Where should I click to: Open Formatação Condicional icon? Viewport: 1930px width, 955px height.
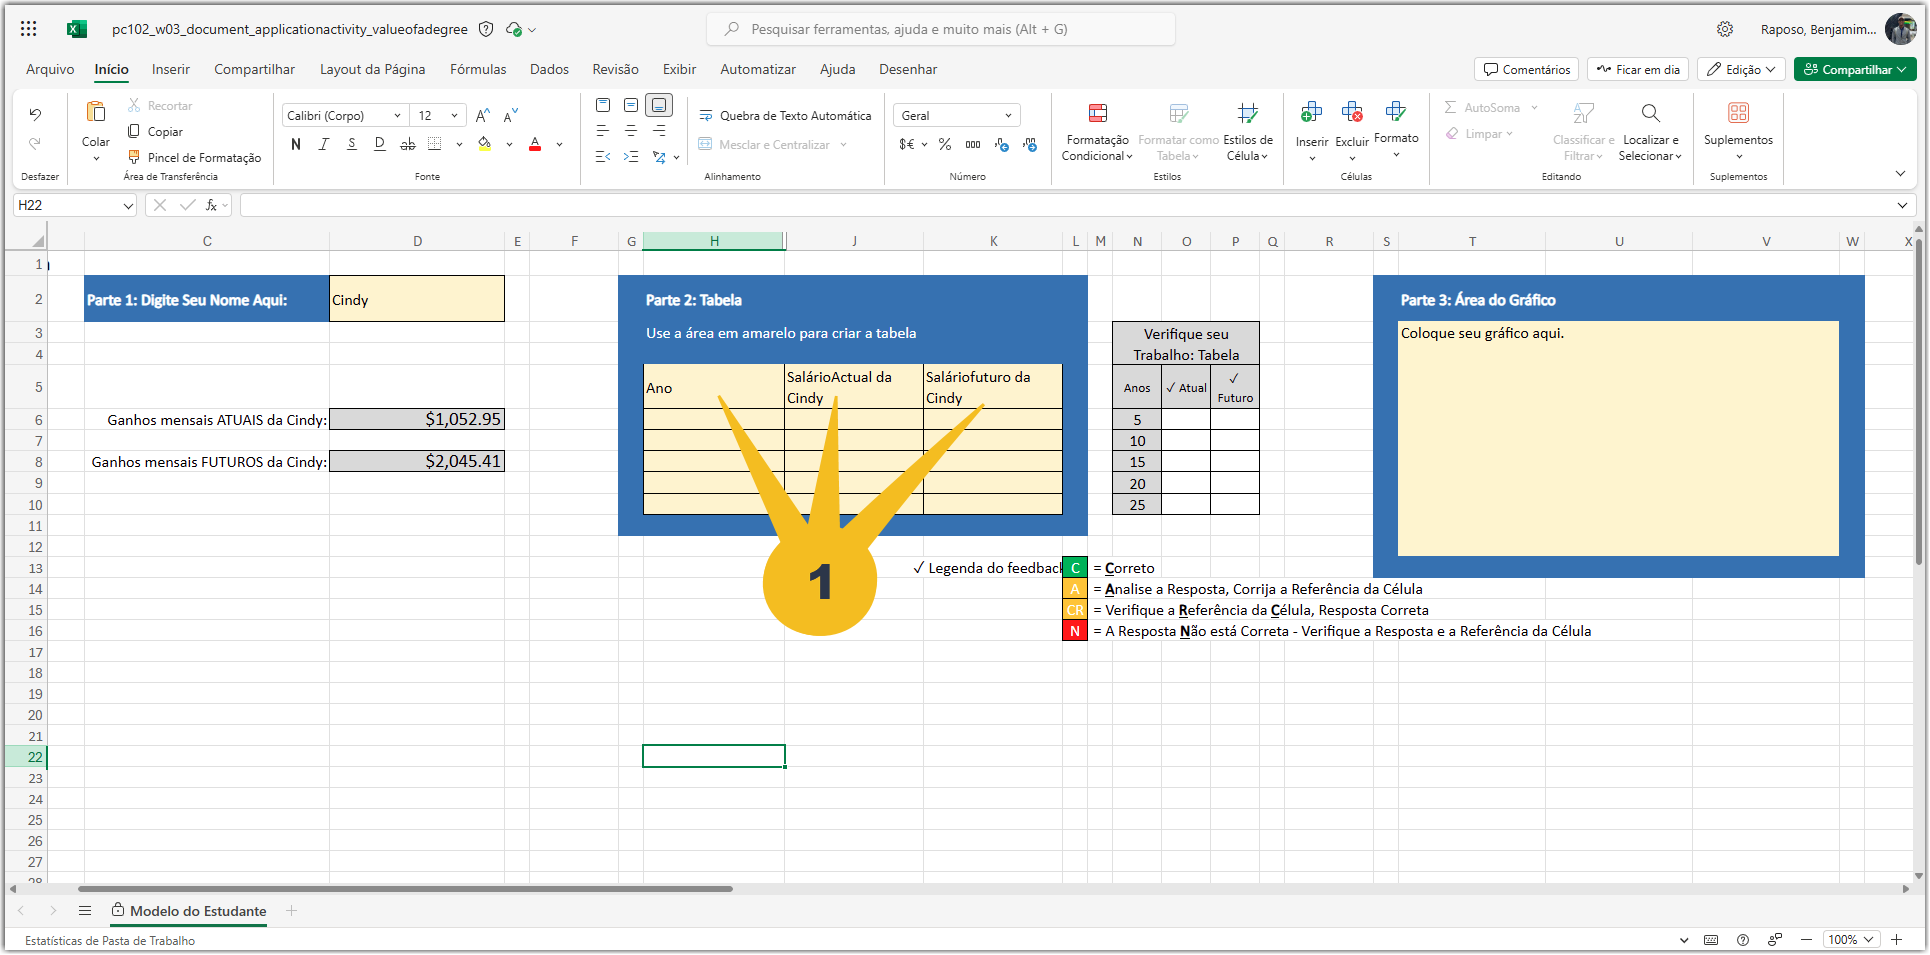[x=1097, y=113]
